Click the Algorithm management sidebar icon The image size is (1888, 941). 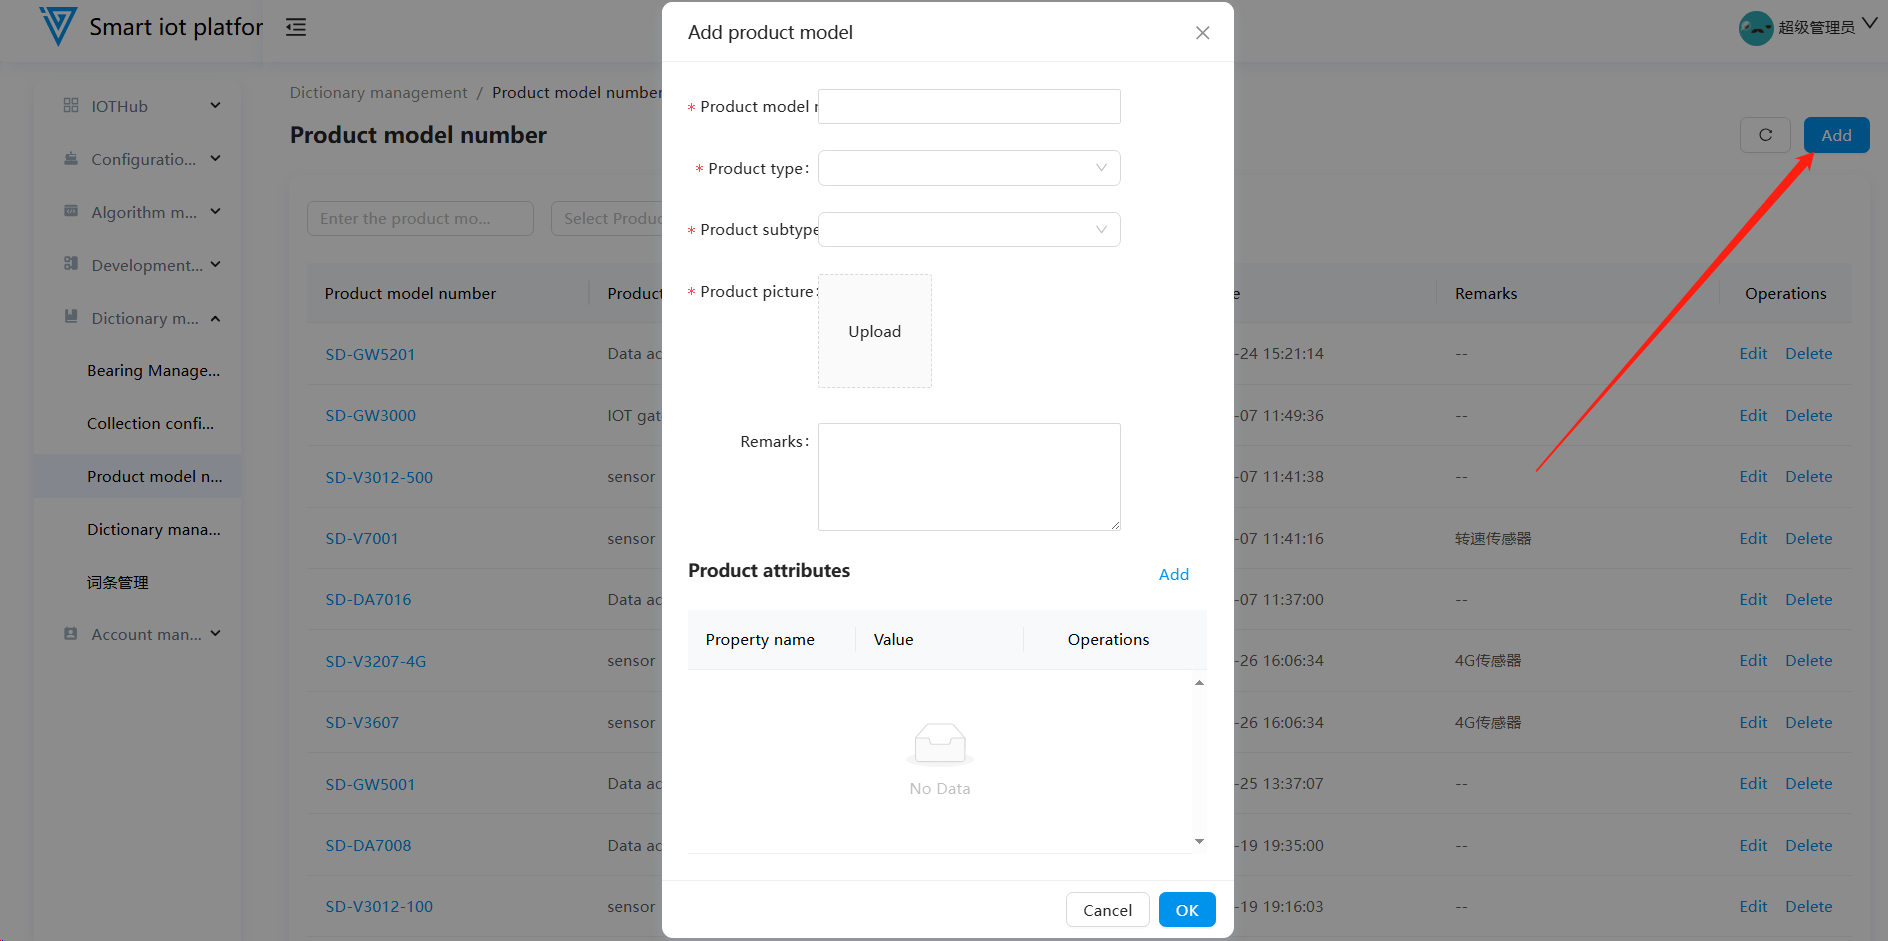pos(71,211)
